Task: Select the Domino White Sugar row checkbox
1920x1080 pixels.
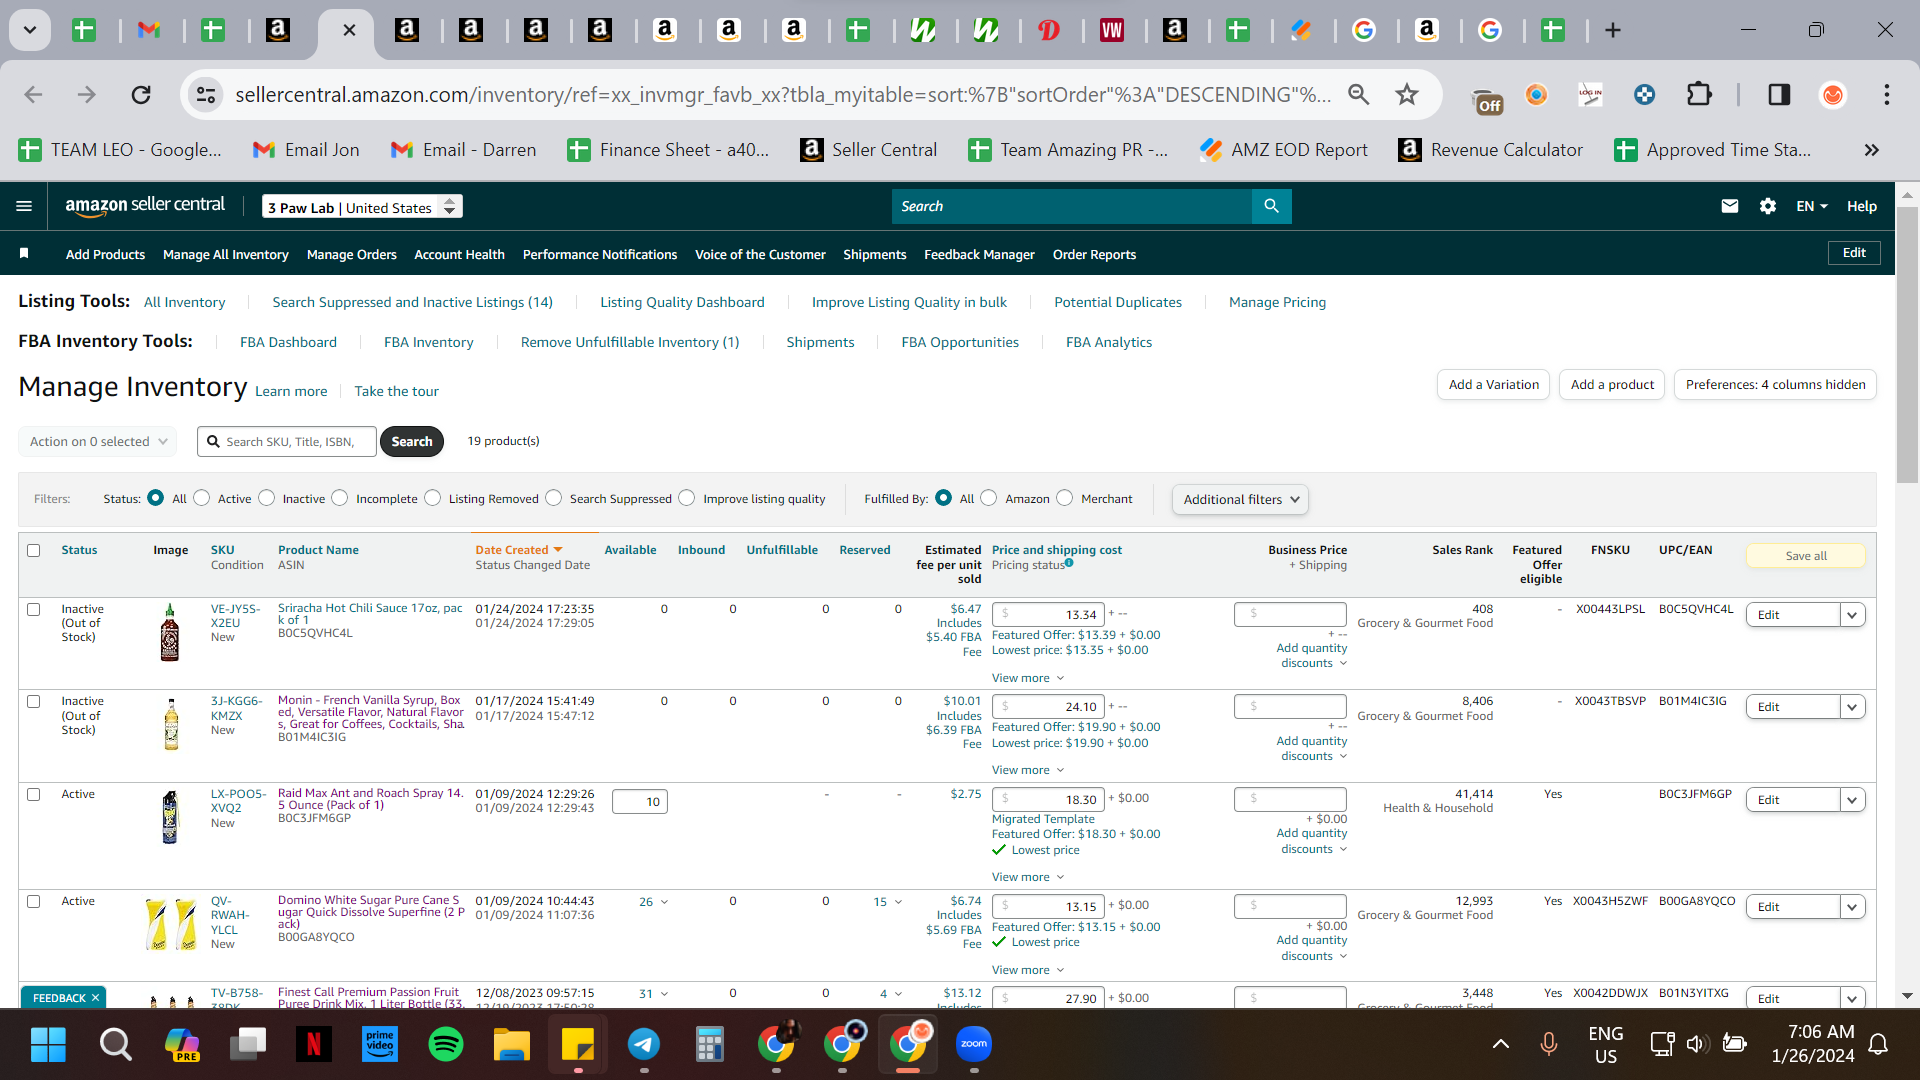Action: (x=34, y=901)
